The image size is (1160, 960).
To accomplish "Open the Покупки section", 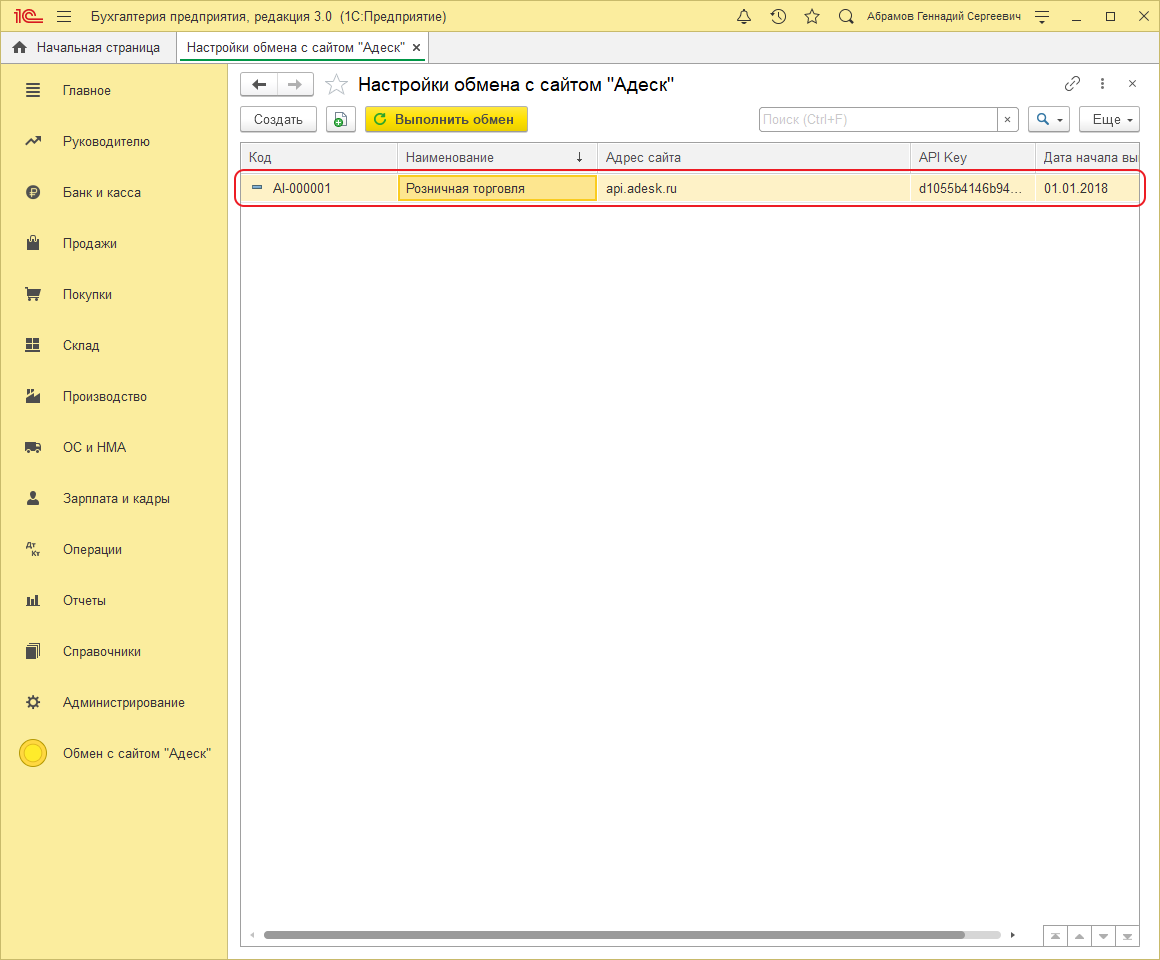I will coord(114,294).
